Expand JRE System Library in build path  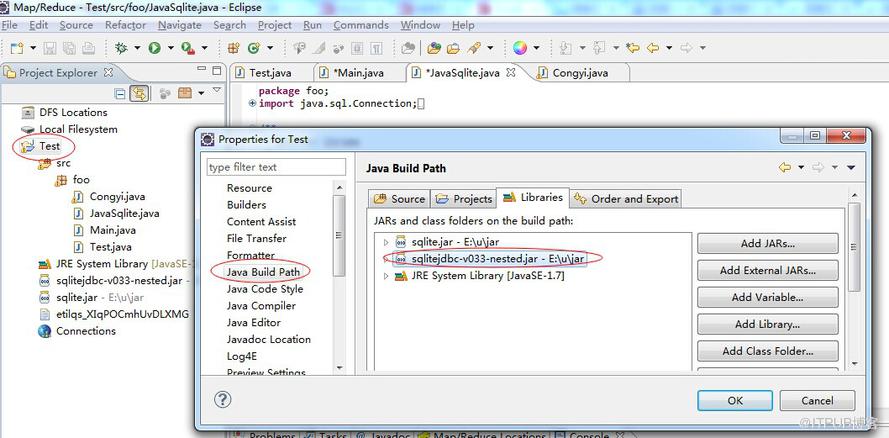(386, 276)
